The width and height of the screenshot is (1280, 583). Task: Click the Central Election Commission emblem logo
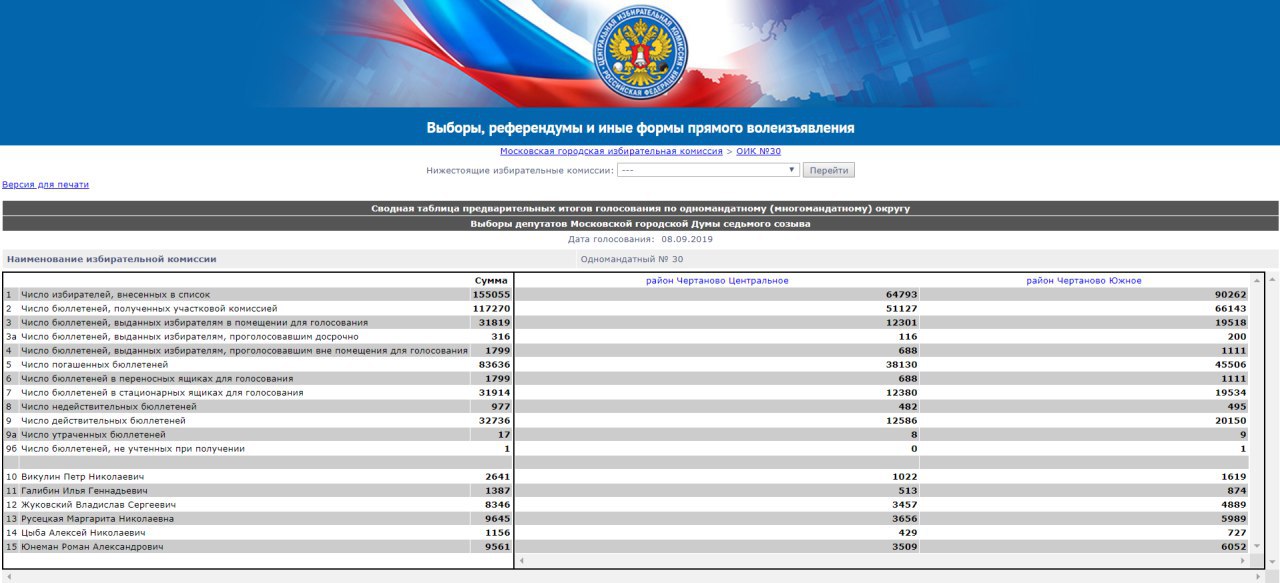641,51
